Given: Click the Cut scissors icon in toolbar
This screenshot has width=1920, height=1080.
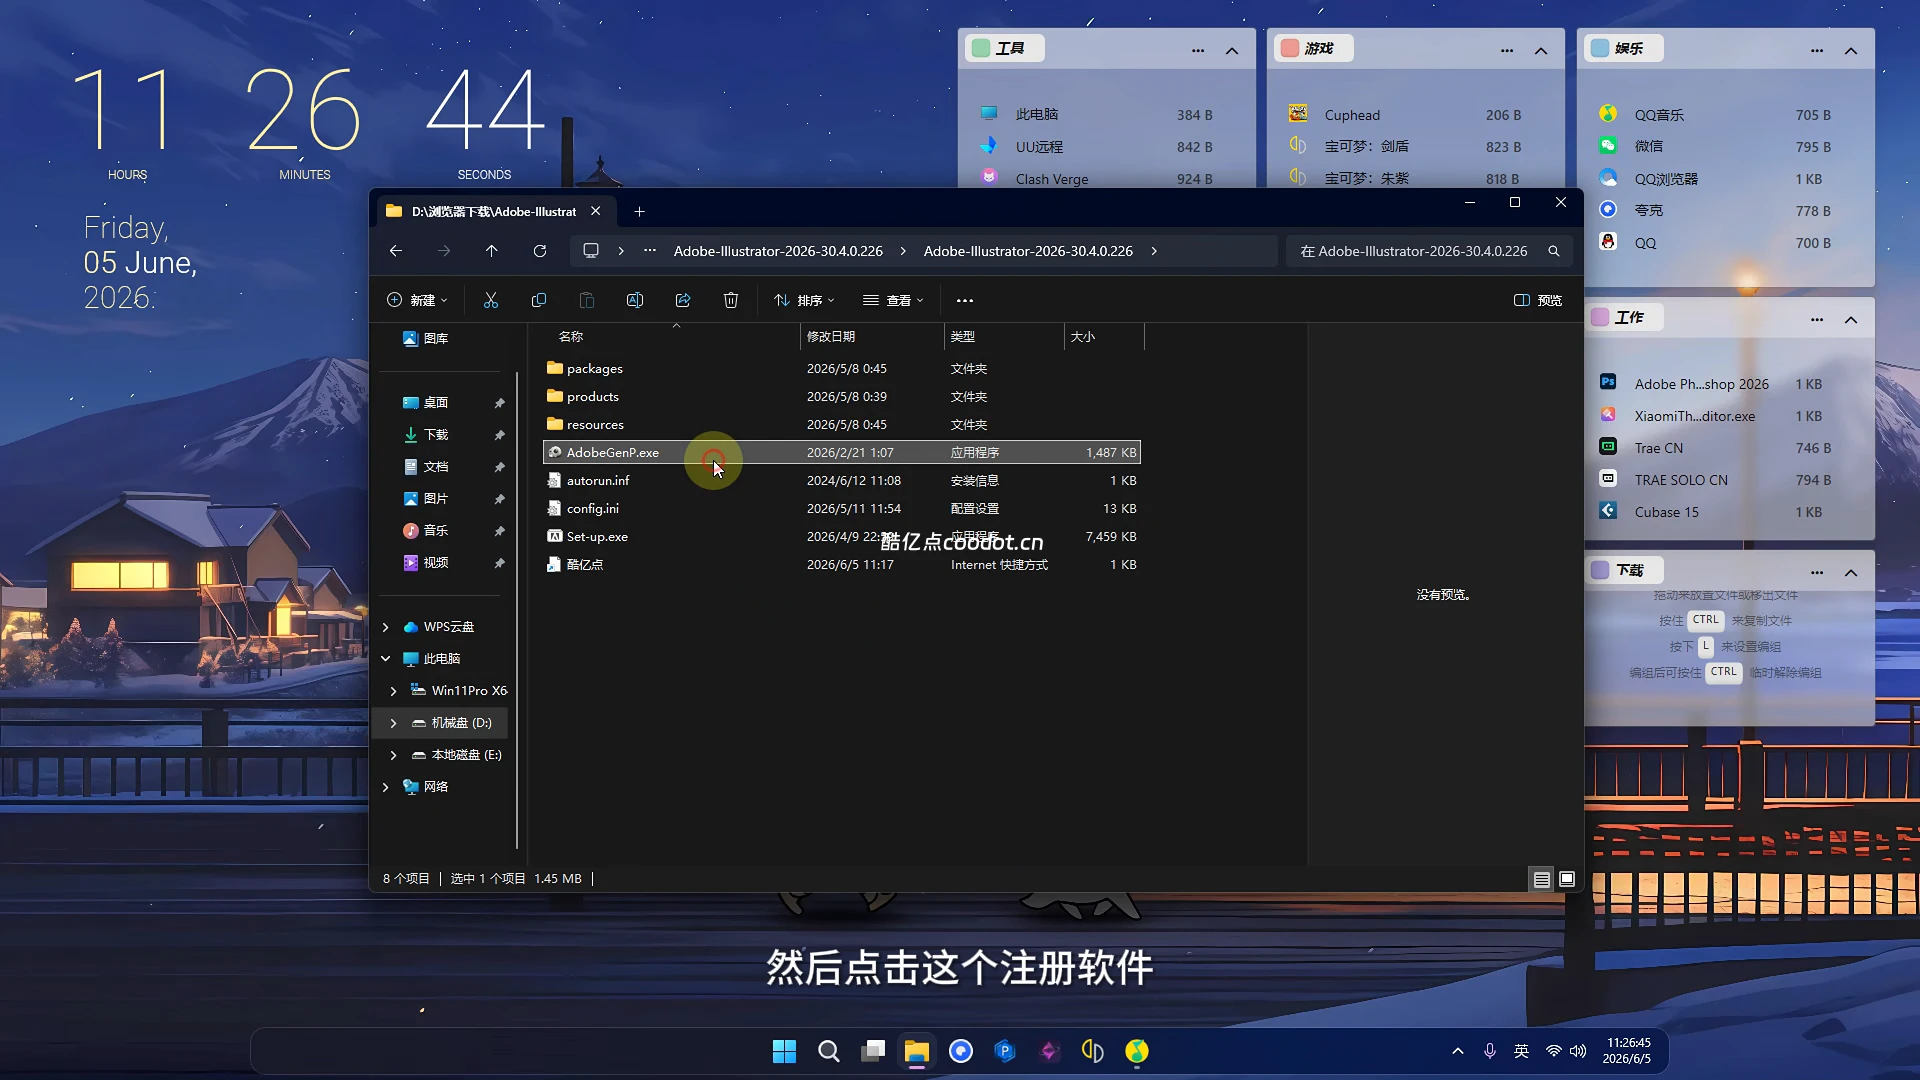Looking at the screenshot, I should (490, 300).
